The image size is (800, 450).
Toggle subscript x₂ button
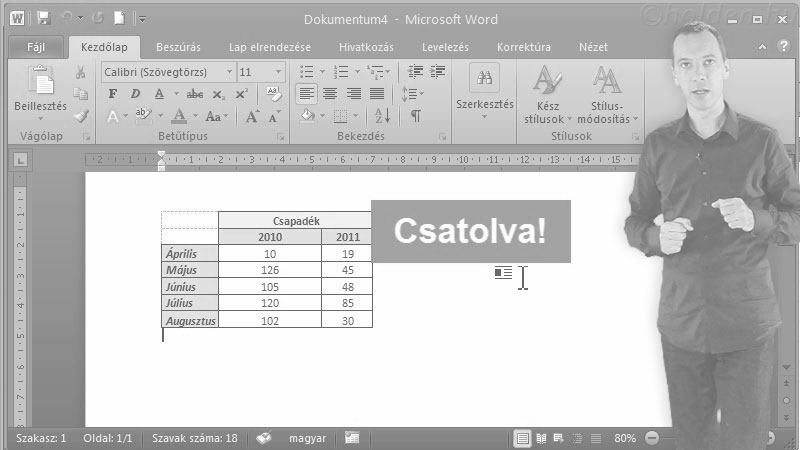pos(218,94)
